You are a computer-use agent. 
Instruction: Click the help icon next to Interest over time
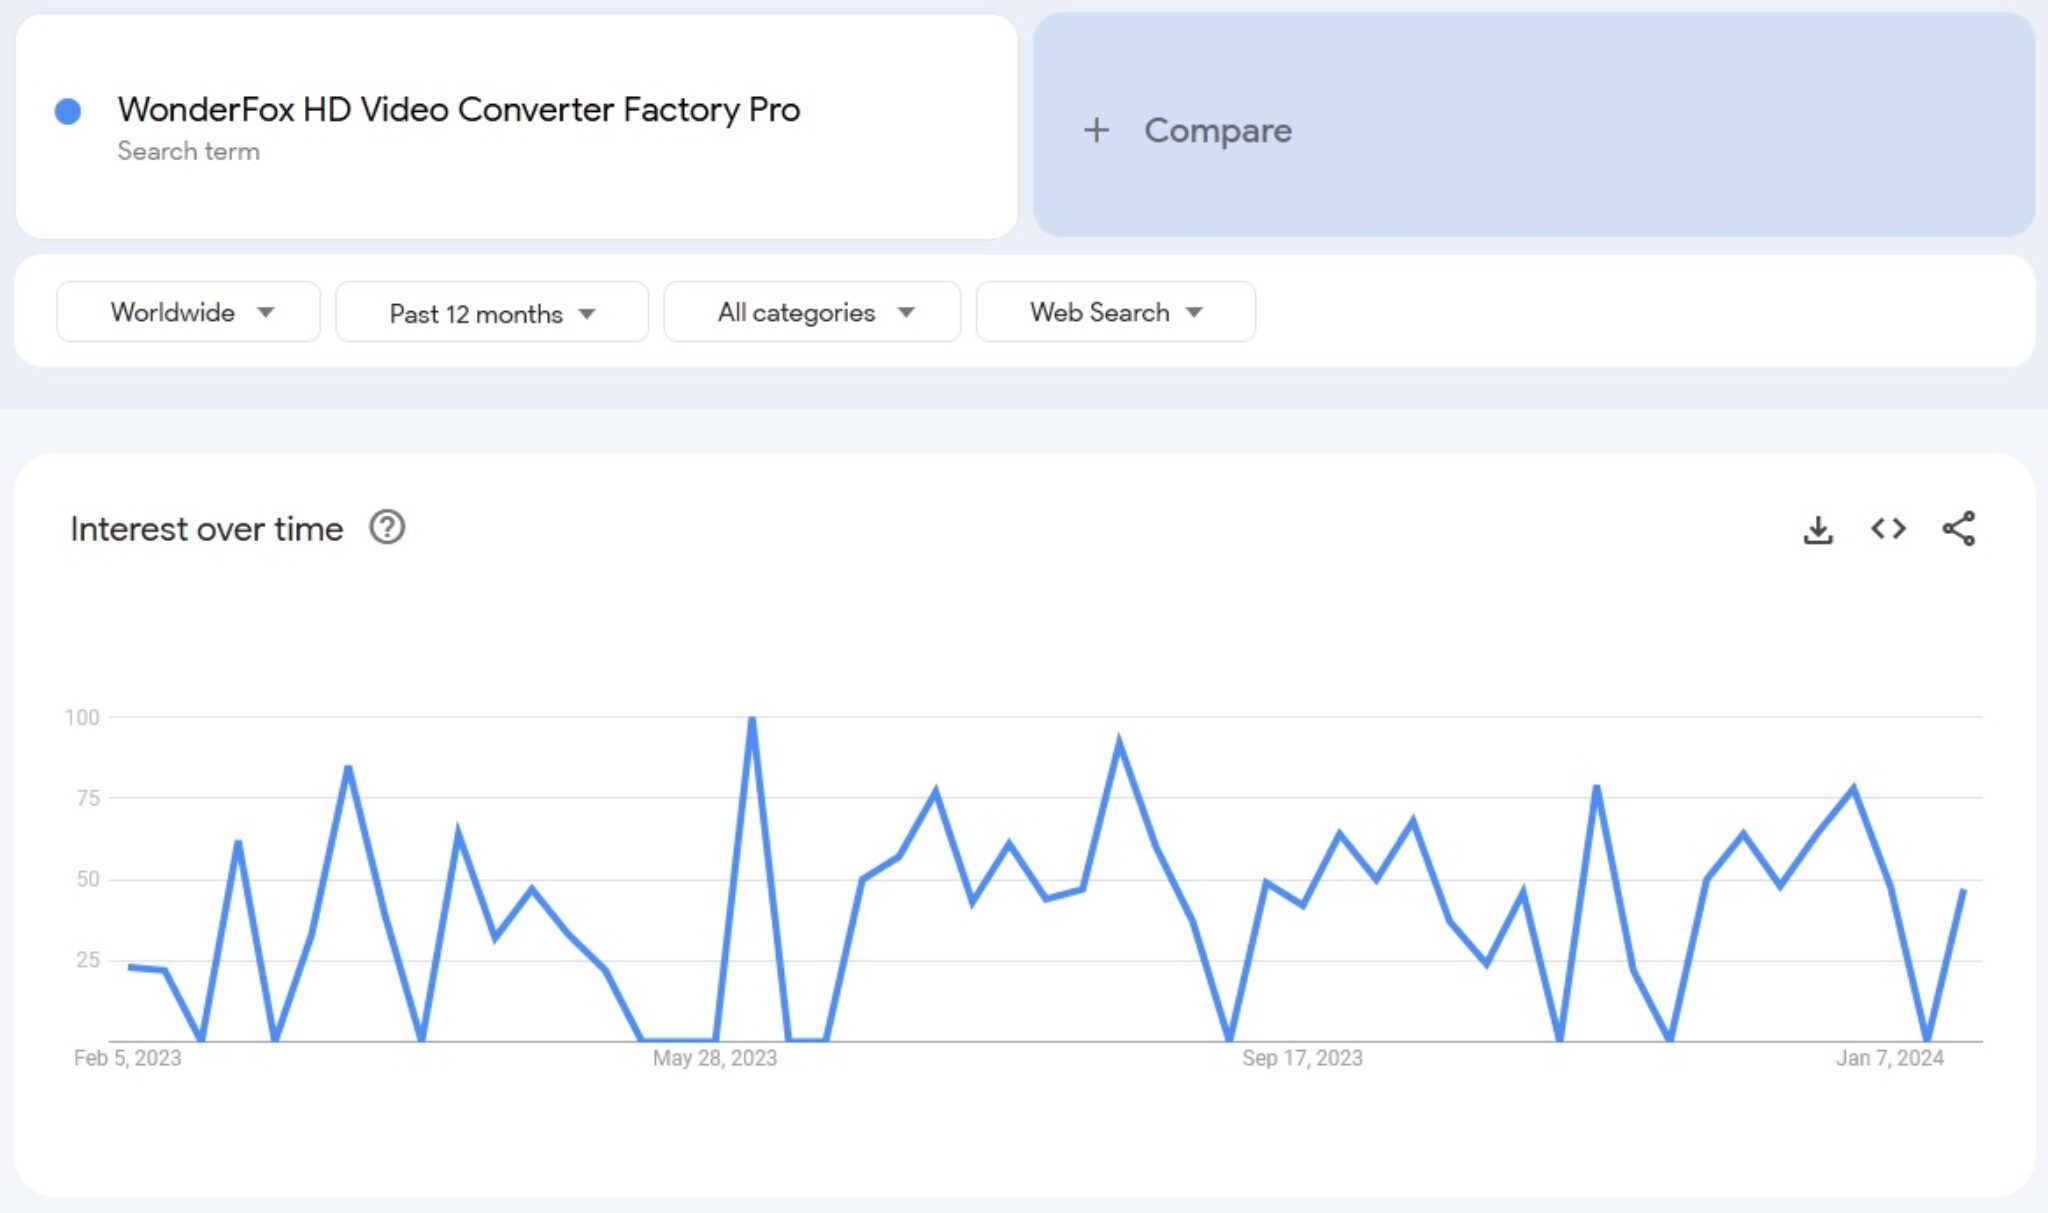387,527
